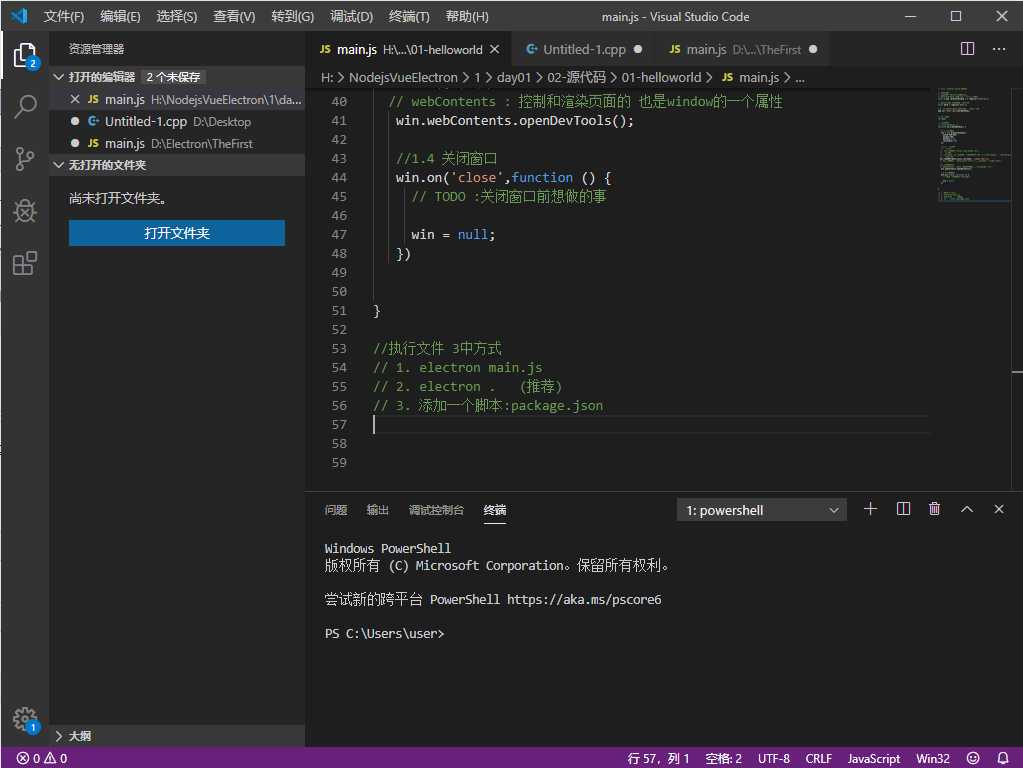Click 行 57, 列 1 cursor position

pyautogui.click(x=658, y=758)
